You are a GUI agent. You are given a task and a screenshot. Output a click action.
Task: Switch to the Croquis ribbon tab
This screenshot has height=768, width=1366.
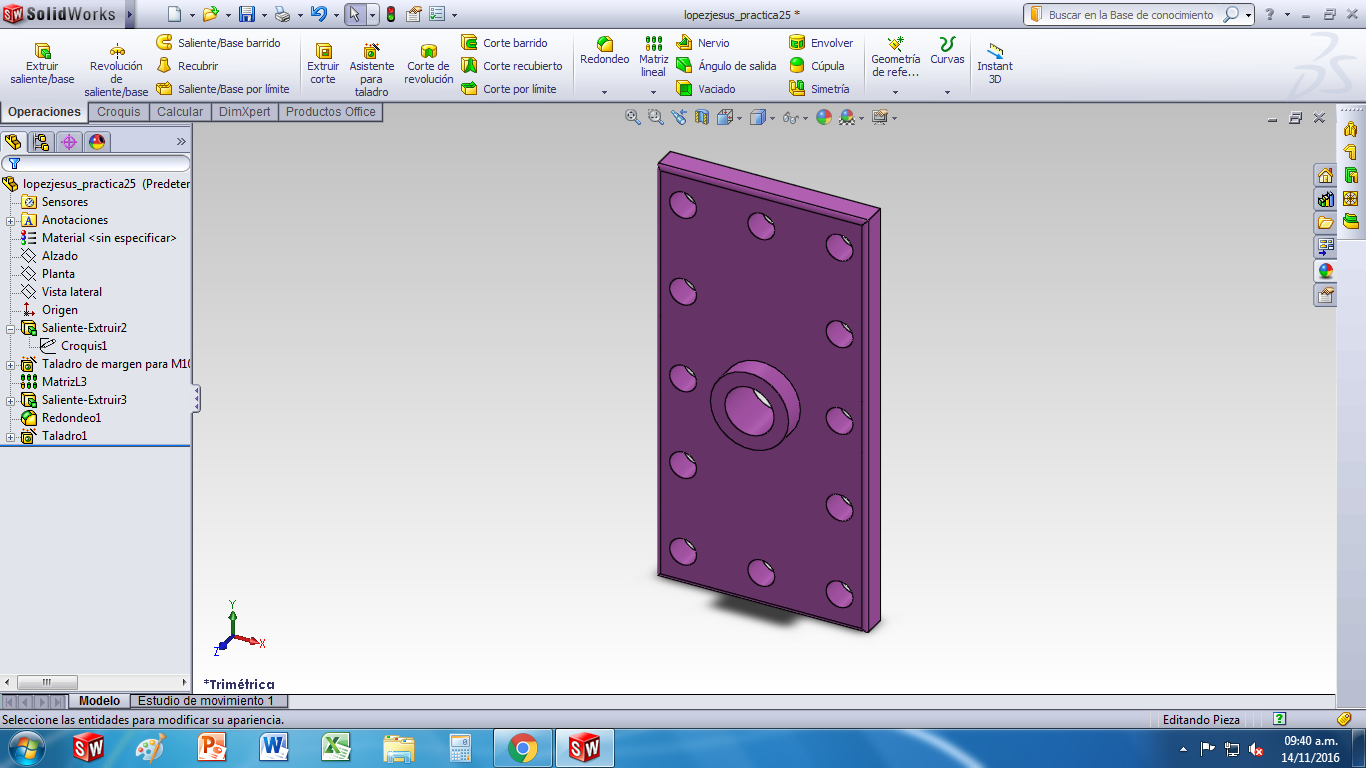pyautogui.click(x=118, y=111)
